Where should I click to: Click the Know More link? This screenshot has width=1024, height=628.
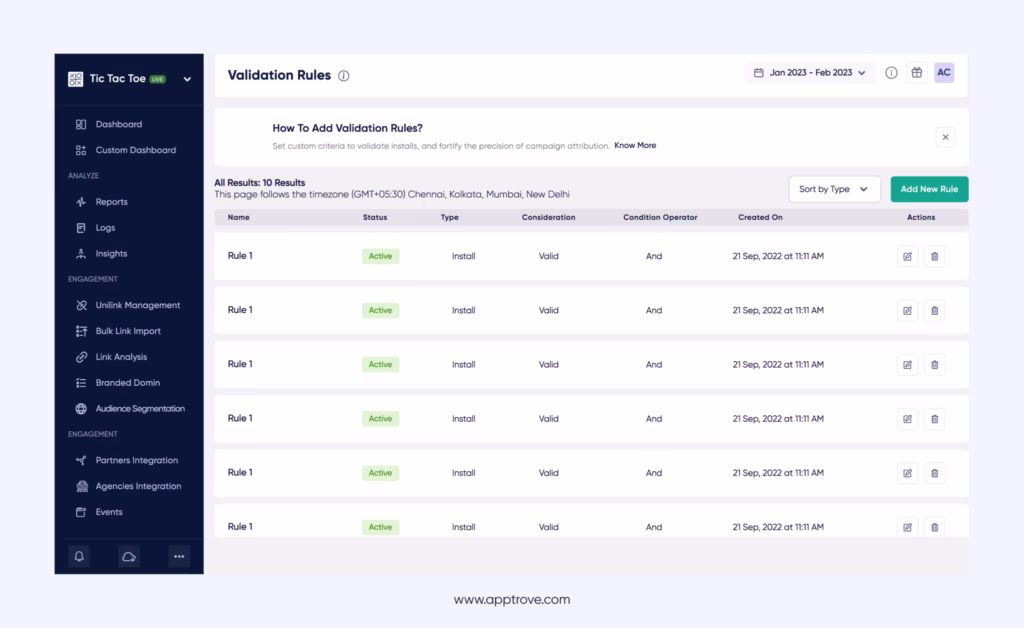coord(635,146)
